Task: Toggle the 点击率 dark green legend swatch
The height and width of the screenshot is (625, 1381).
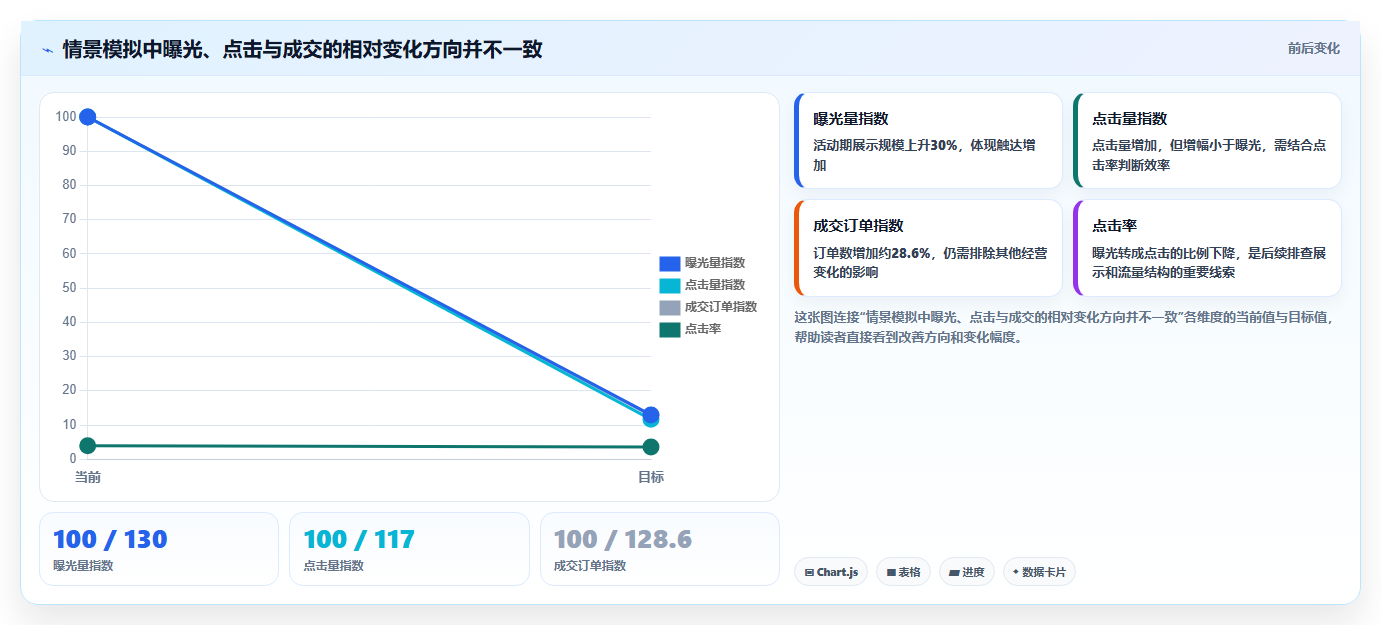Action: 670,330
